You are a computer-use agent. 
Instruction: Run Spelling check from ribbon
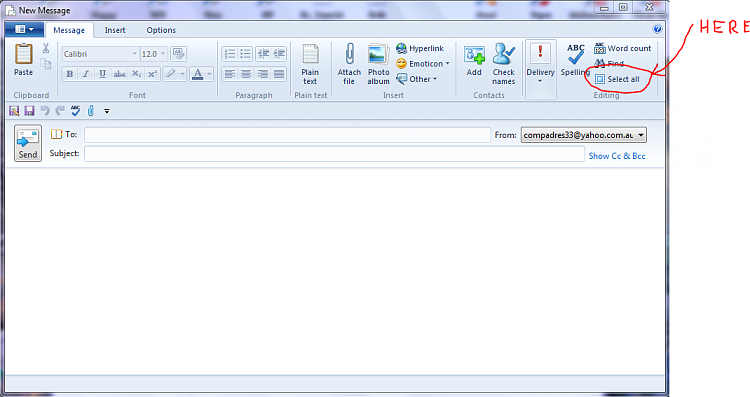click(x=575, y=60)
